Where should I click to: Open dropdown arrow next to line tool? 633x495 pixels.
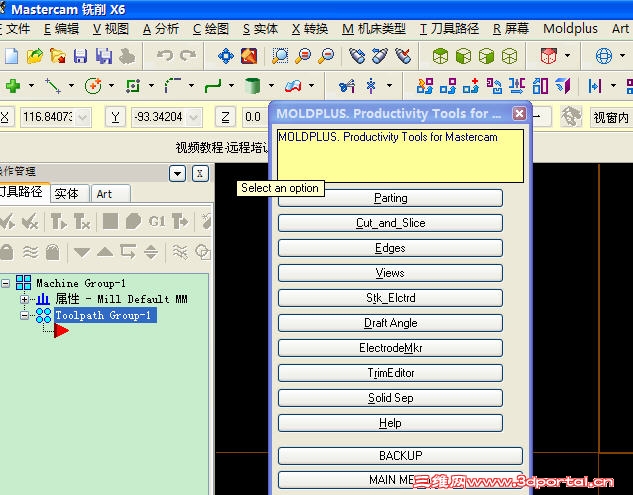pos(71,86)
